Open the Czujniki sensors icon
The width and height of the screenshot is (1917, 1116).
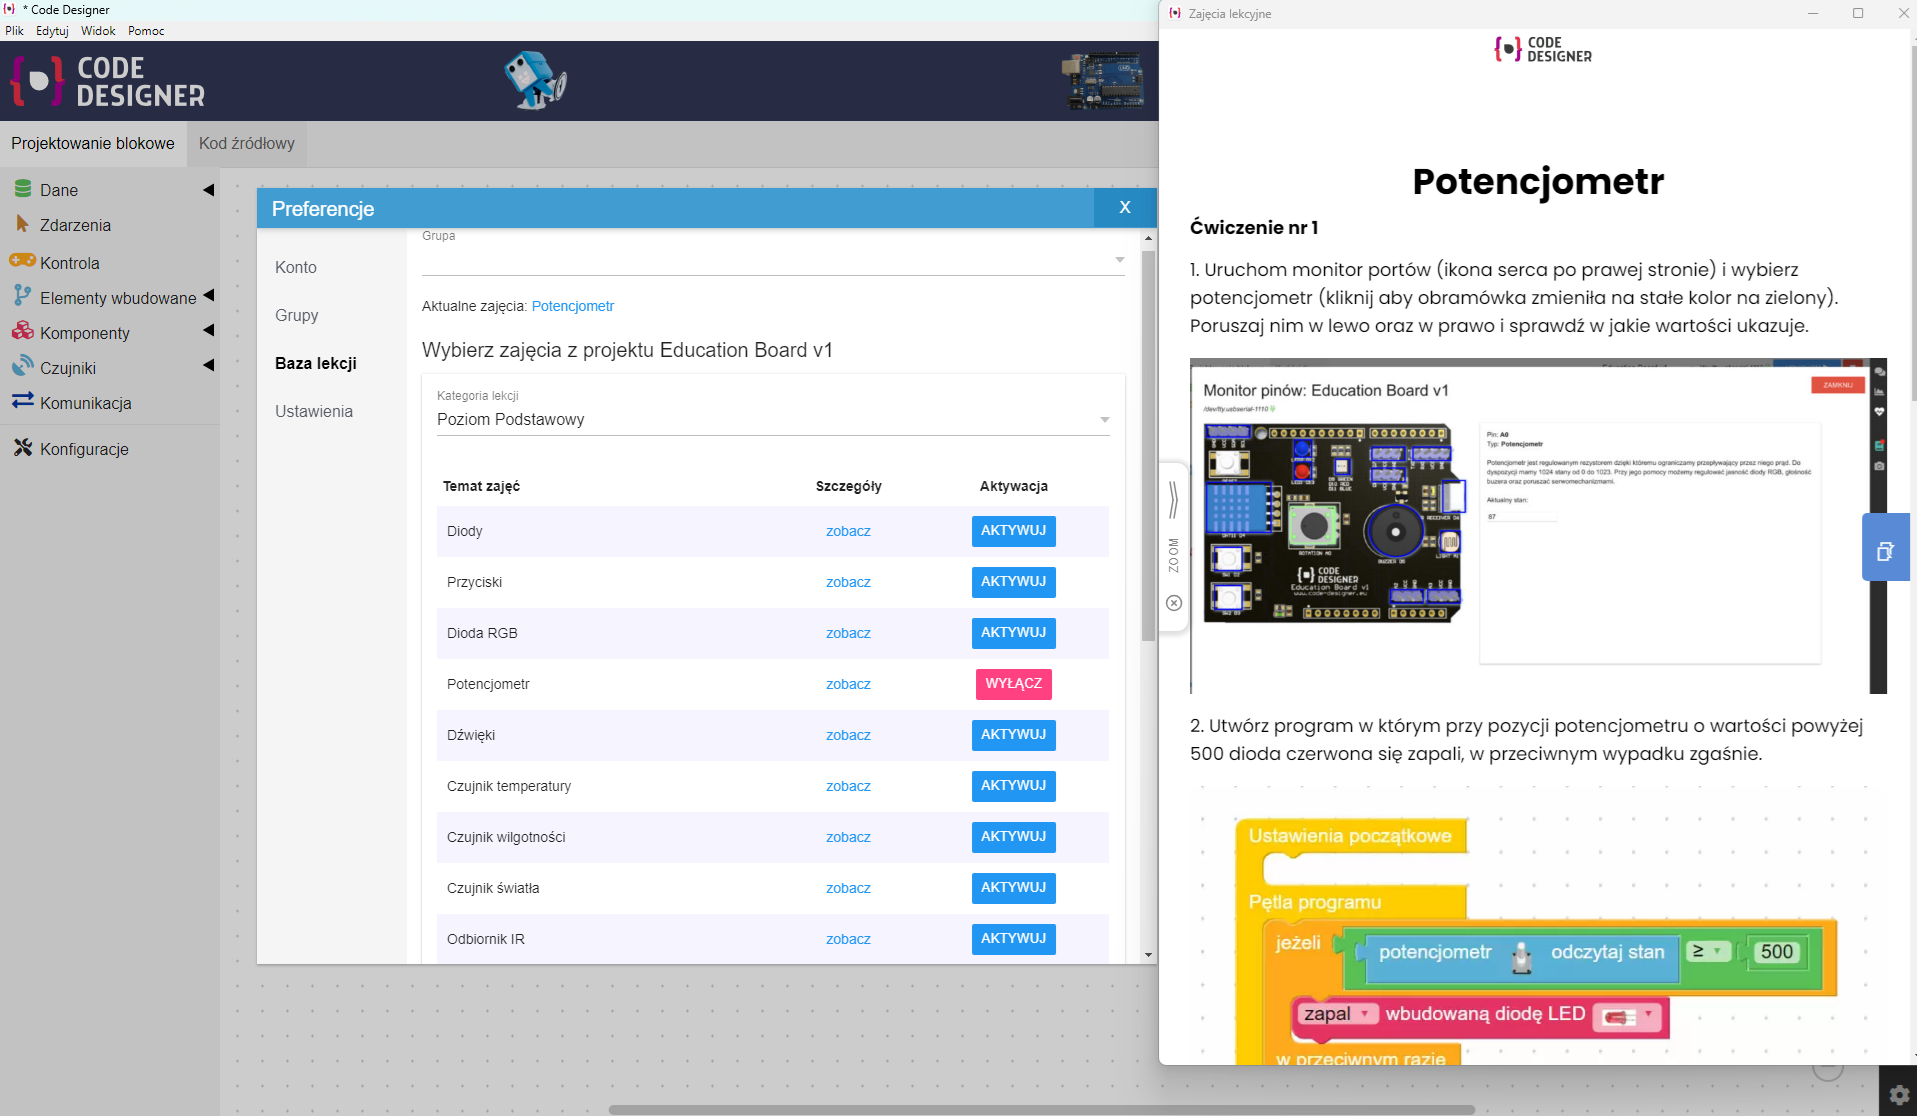click(22, 367)
